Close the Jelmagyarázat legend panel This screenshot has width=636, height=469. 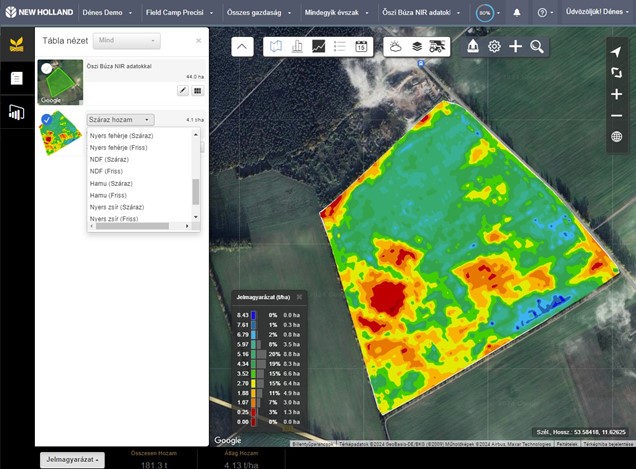point(299,297)
